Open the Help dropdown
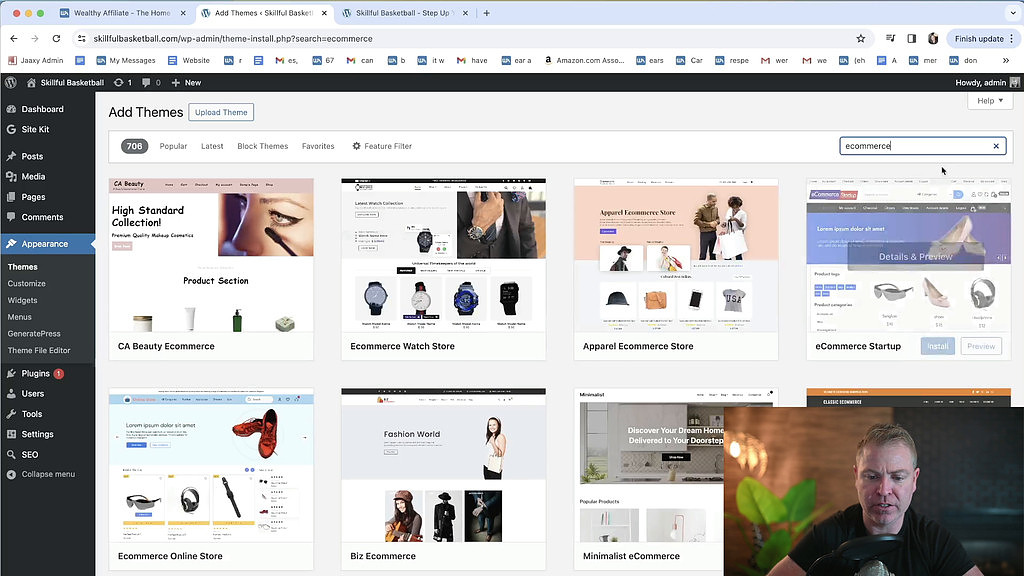Image resolution: width=1024 pixels, height=576 pixels. (989, 100)
